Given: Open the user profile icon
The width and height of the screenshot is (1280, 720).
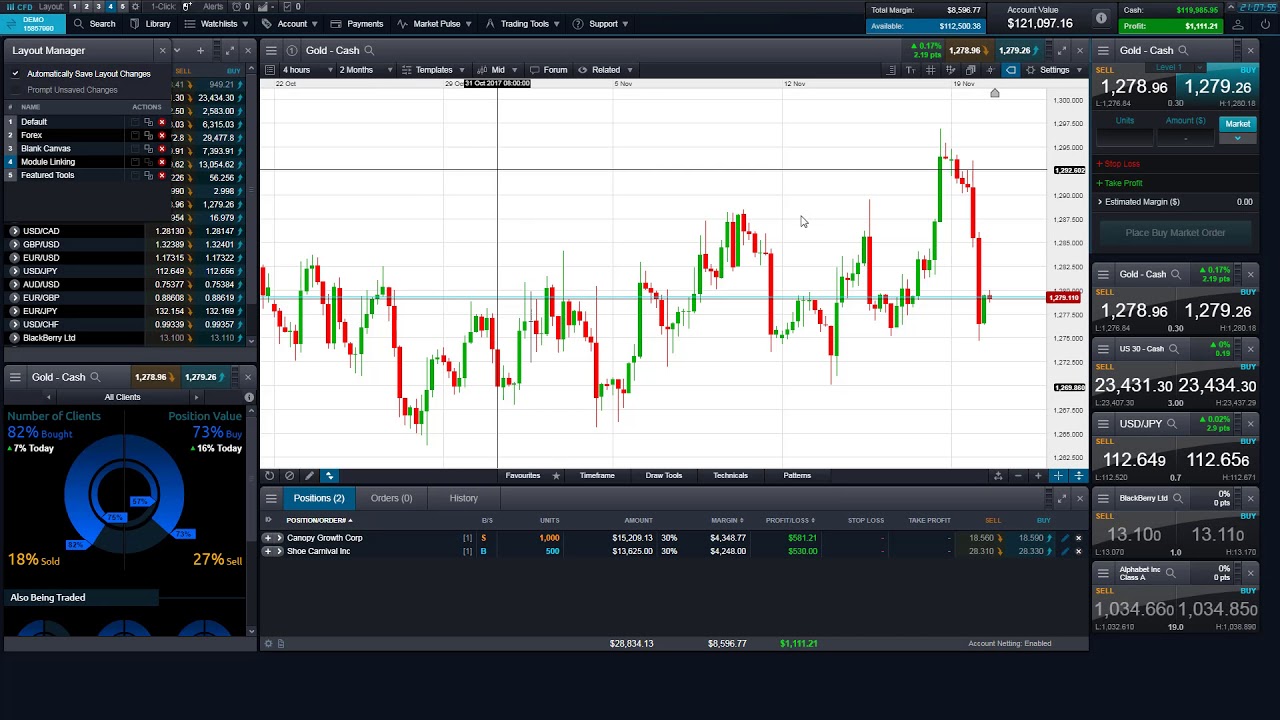Looking at the screenshot, I should [x=1238, y=25].
